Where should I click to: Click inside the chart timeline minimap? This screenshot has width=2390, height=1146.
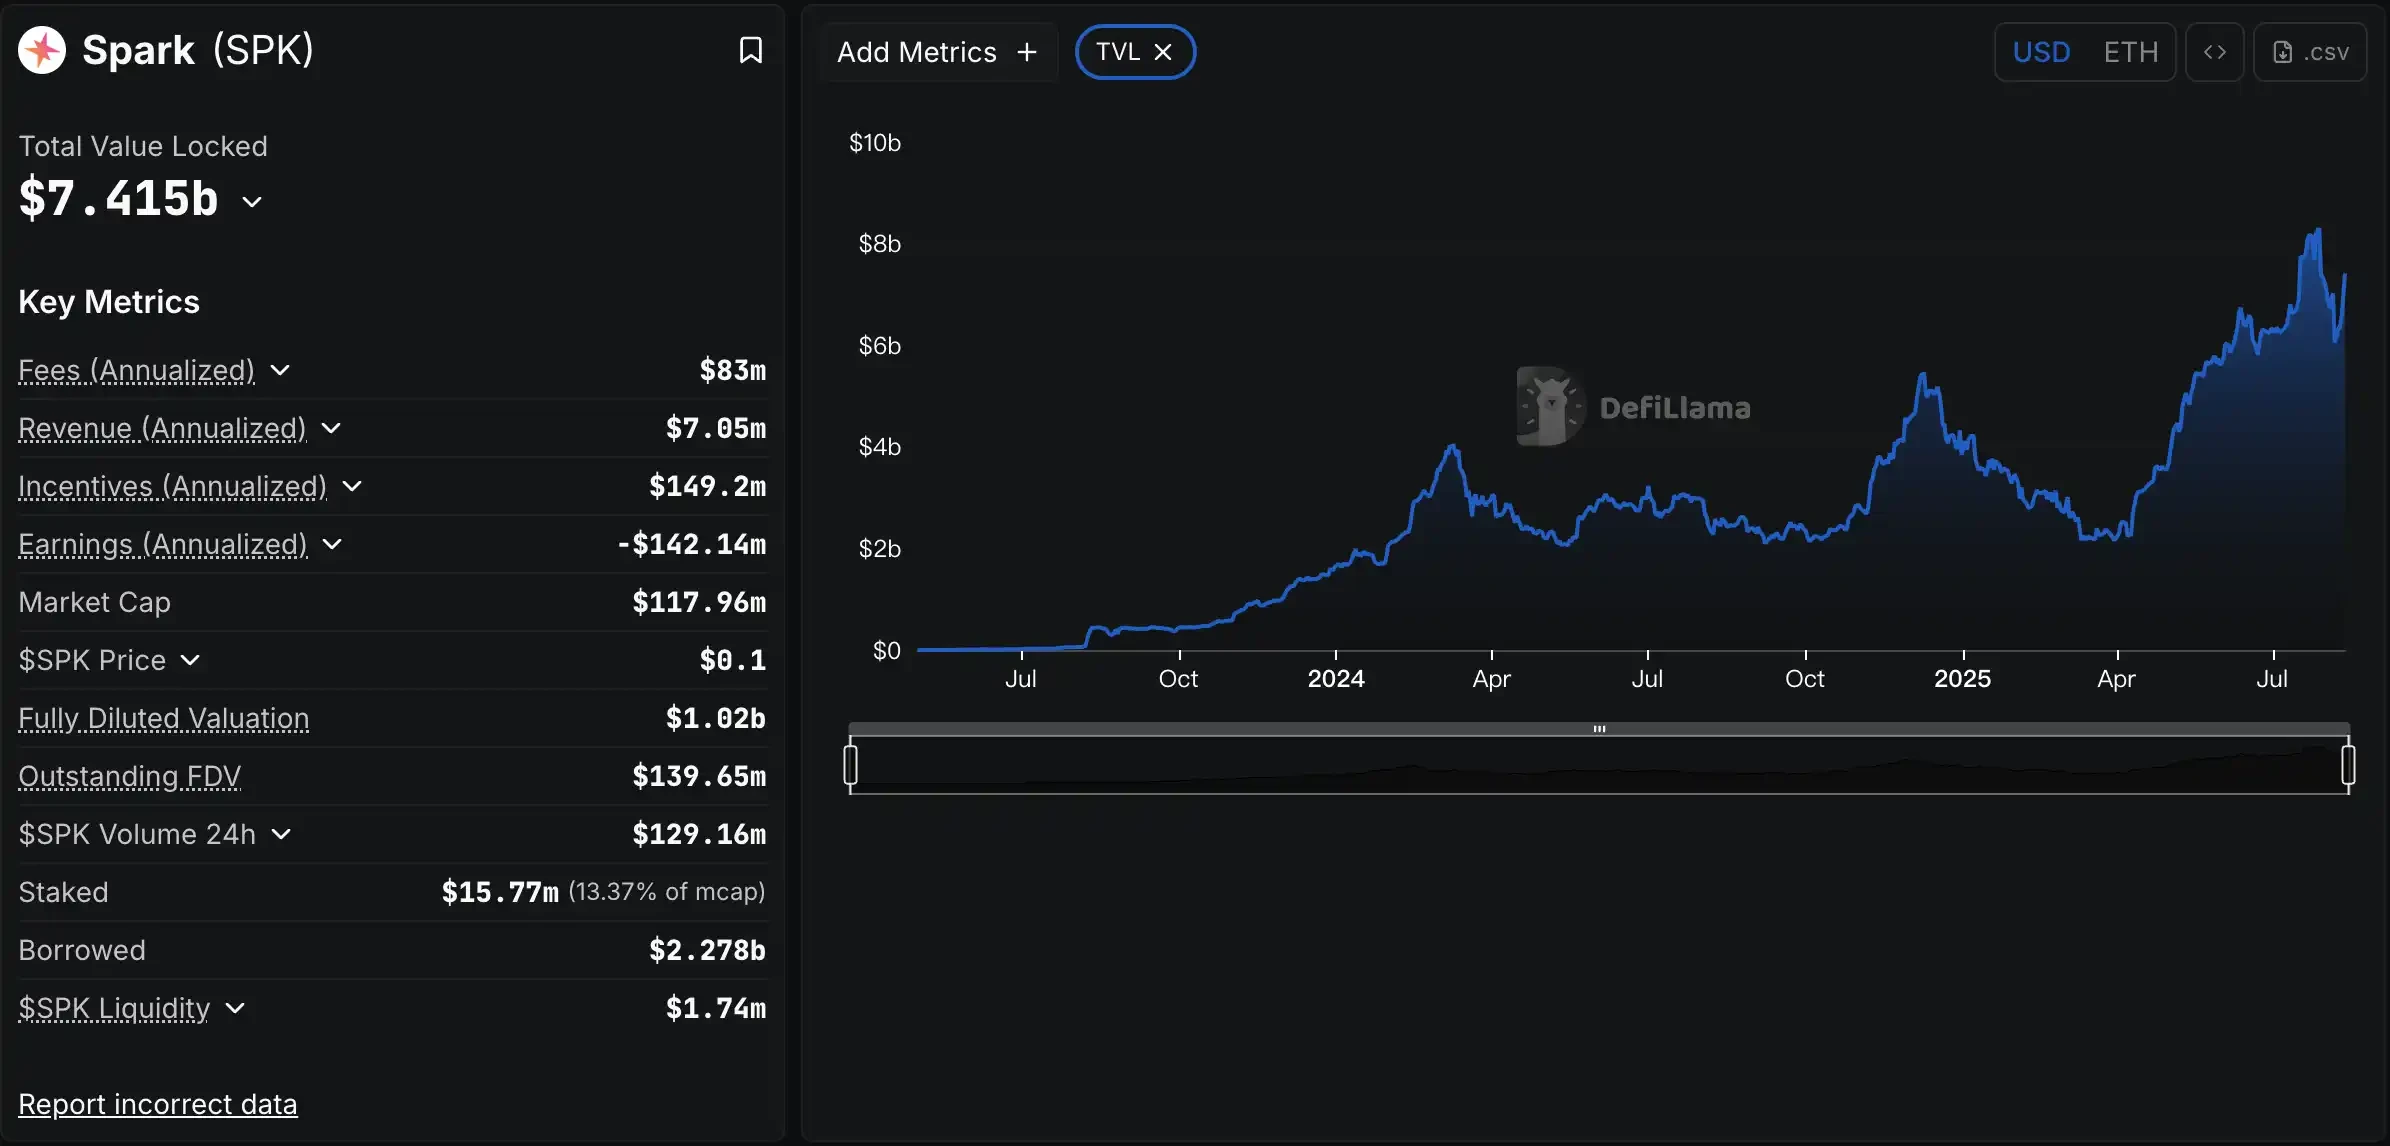click(x=1600, y=763)
